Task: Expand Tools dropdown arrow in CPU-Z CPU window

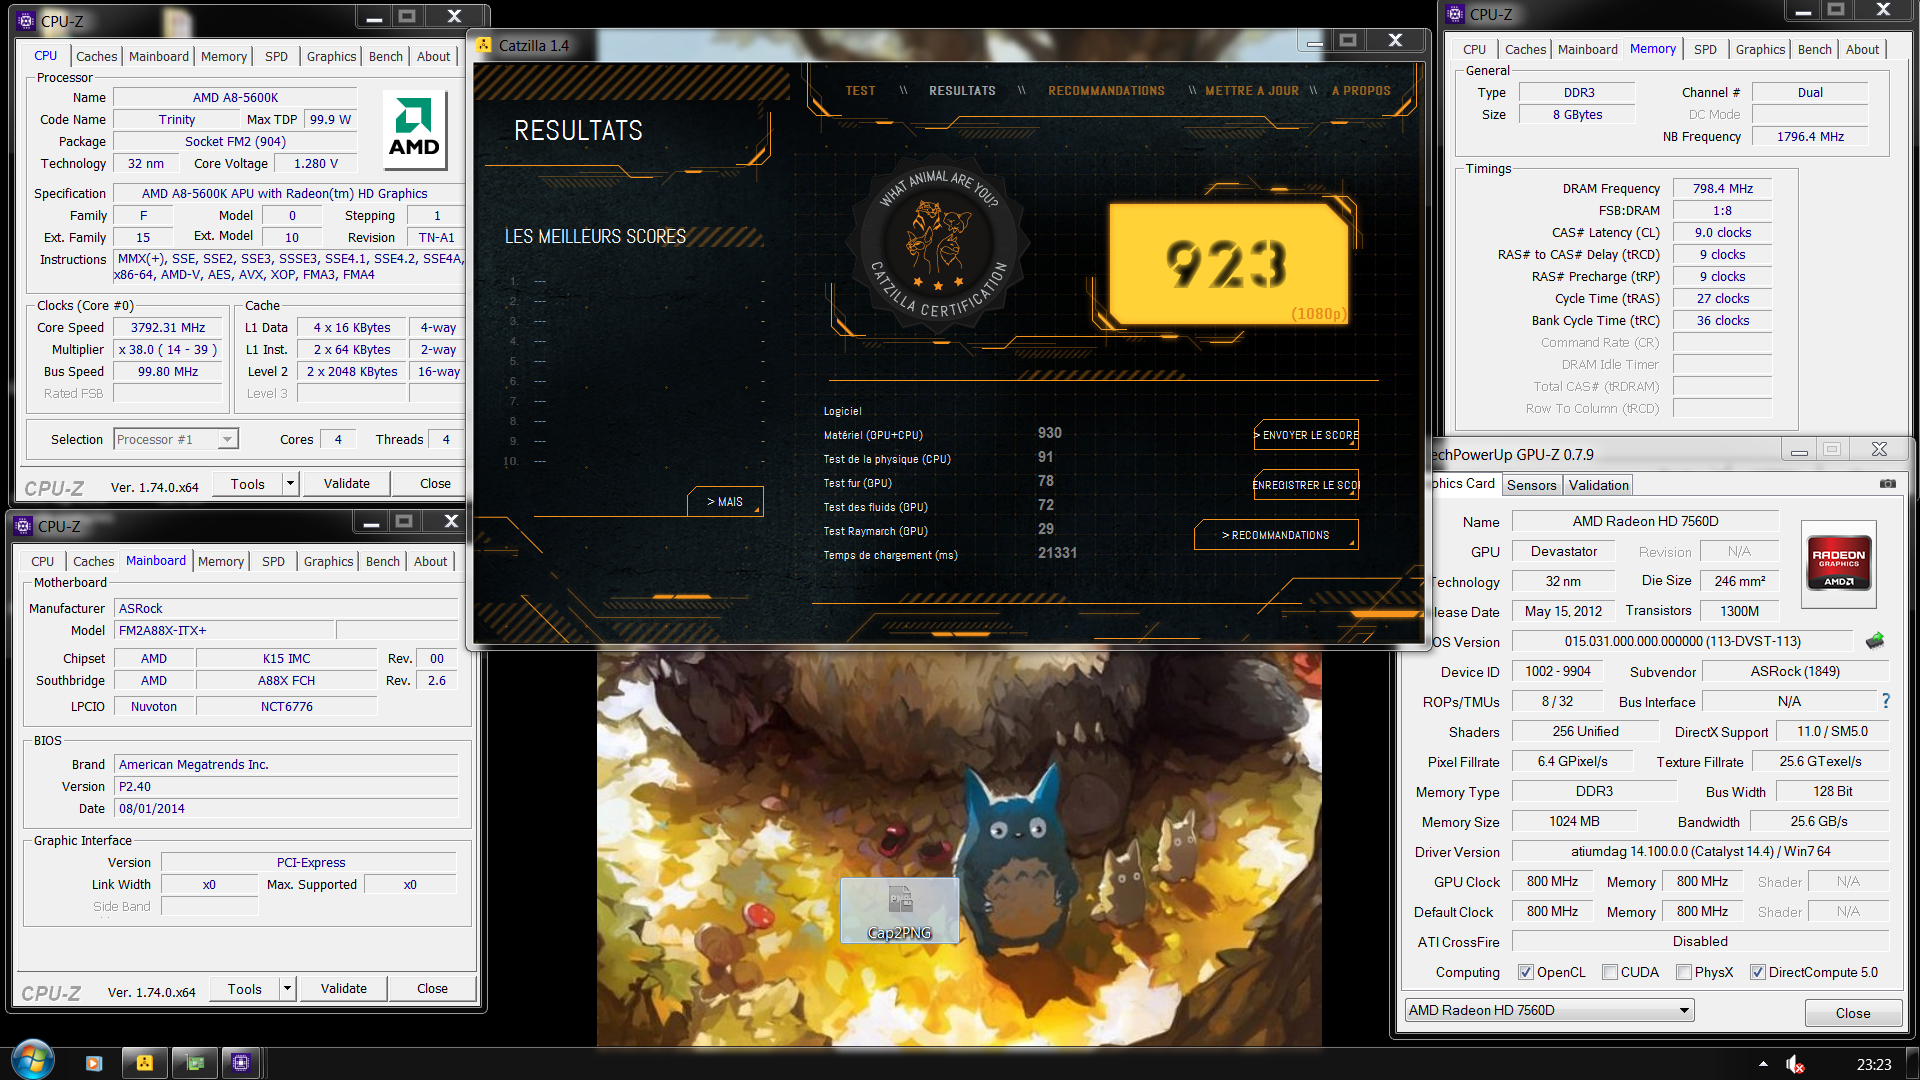Action: [x=290, y=484]
